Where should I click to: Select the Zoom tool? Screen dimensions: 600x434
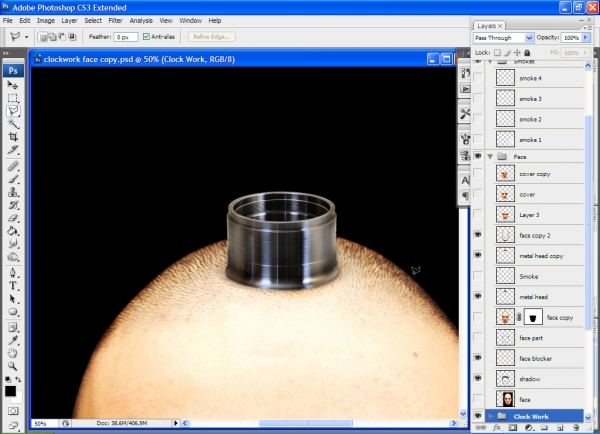(x=13, y=366)
